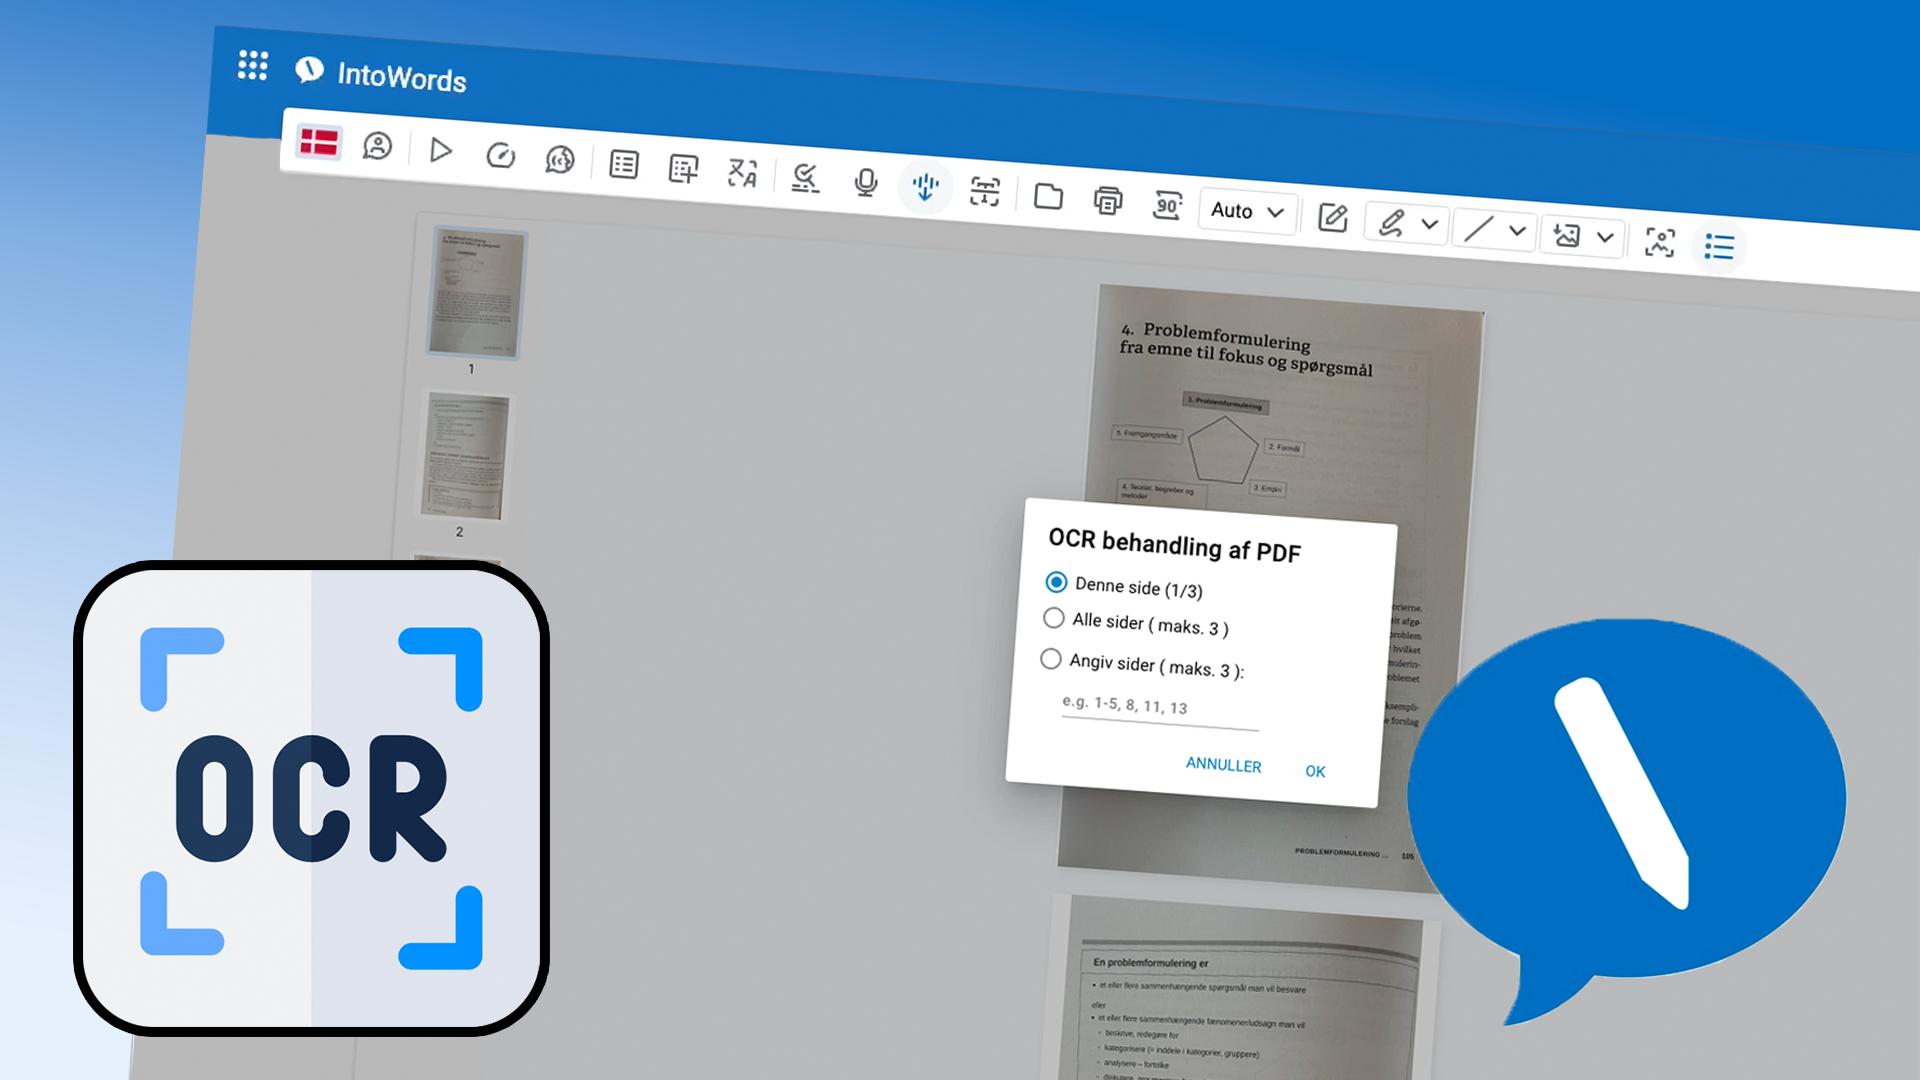Expand the Auto zoom dropdown
The width and height of the screenshot is (1920, 1080).
click(1247, 211)
